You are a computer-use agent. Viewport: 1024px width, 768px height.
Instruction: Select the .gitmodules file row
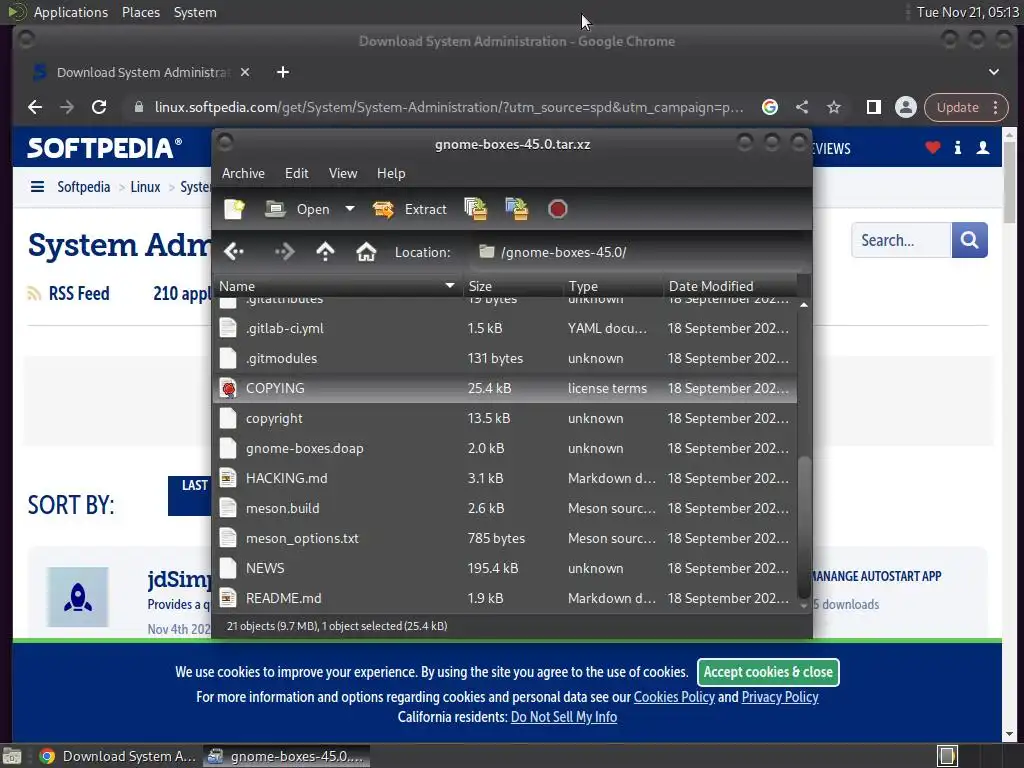click(505, 359)
